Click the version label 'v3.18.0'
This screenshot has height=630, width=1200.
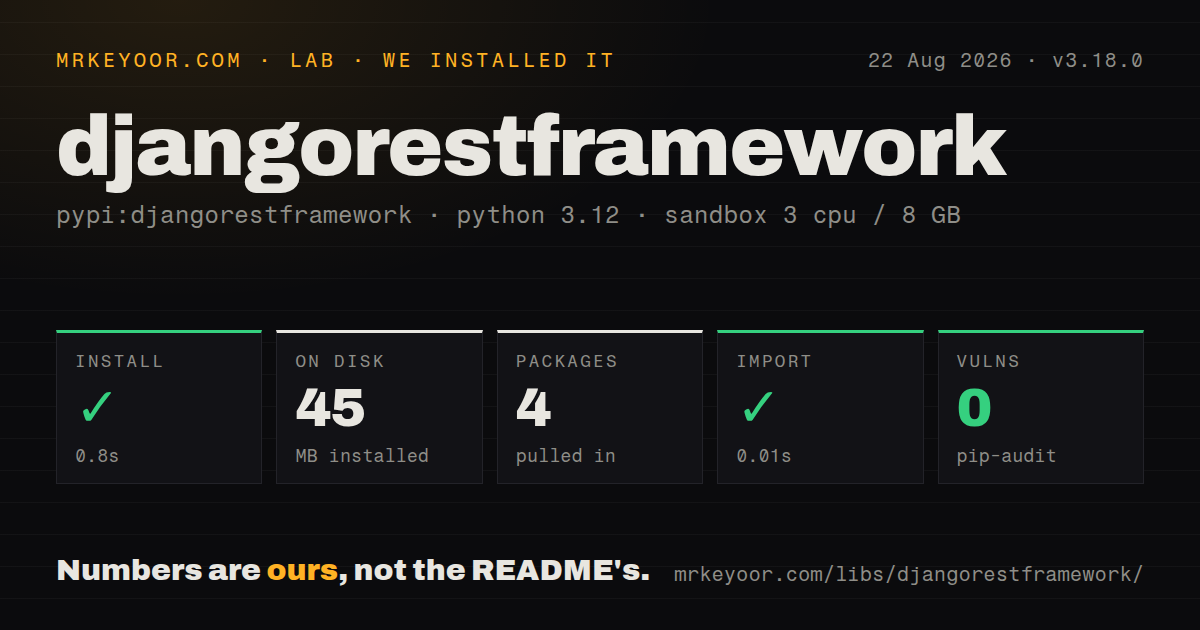[x=1097, y=61]
